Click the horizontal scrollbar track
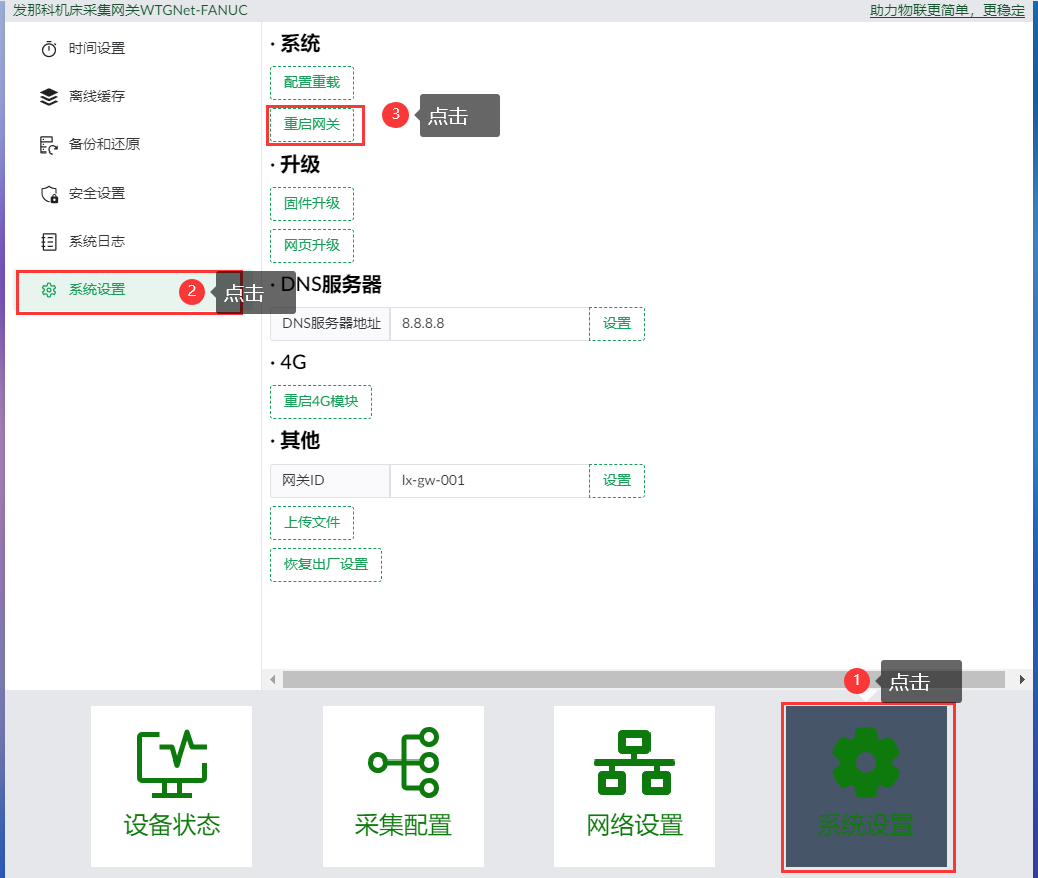The image size is (1038, 878). [643, 679]
